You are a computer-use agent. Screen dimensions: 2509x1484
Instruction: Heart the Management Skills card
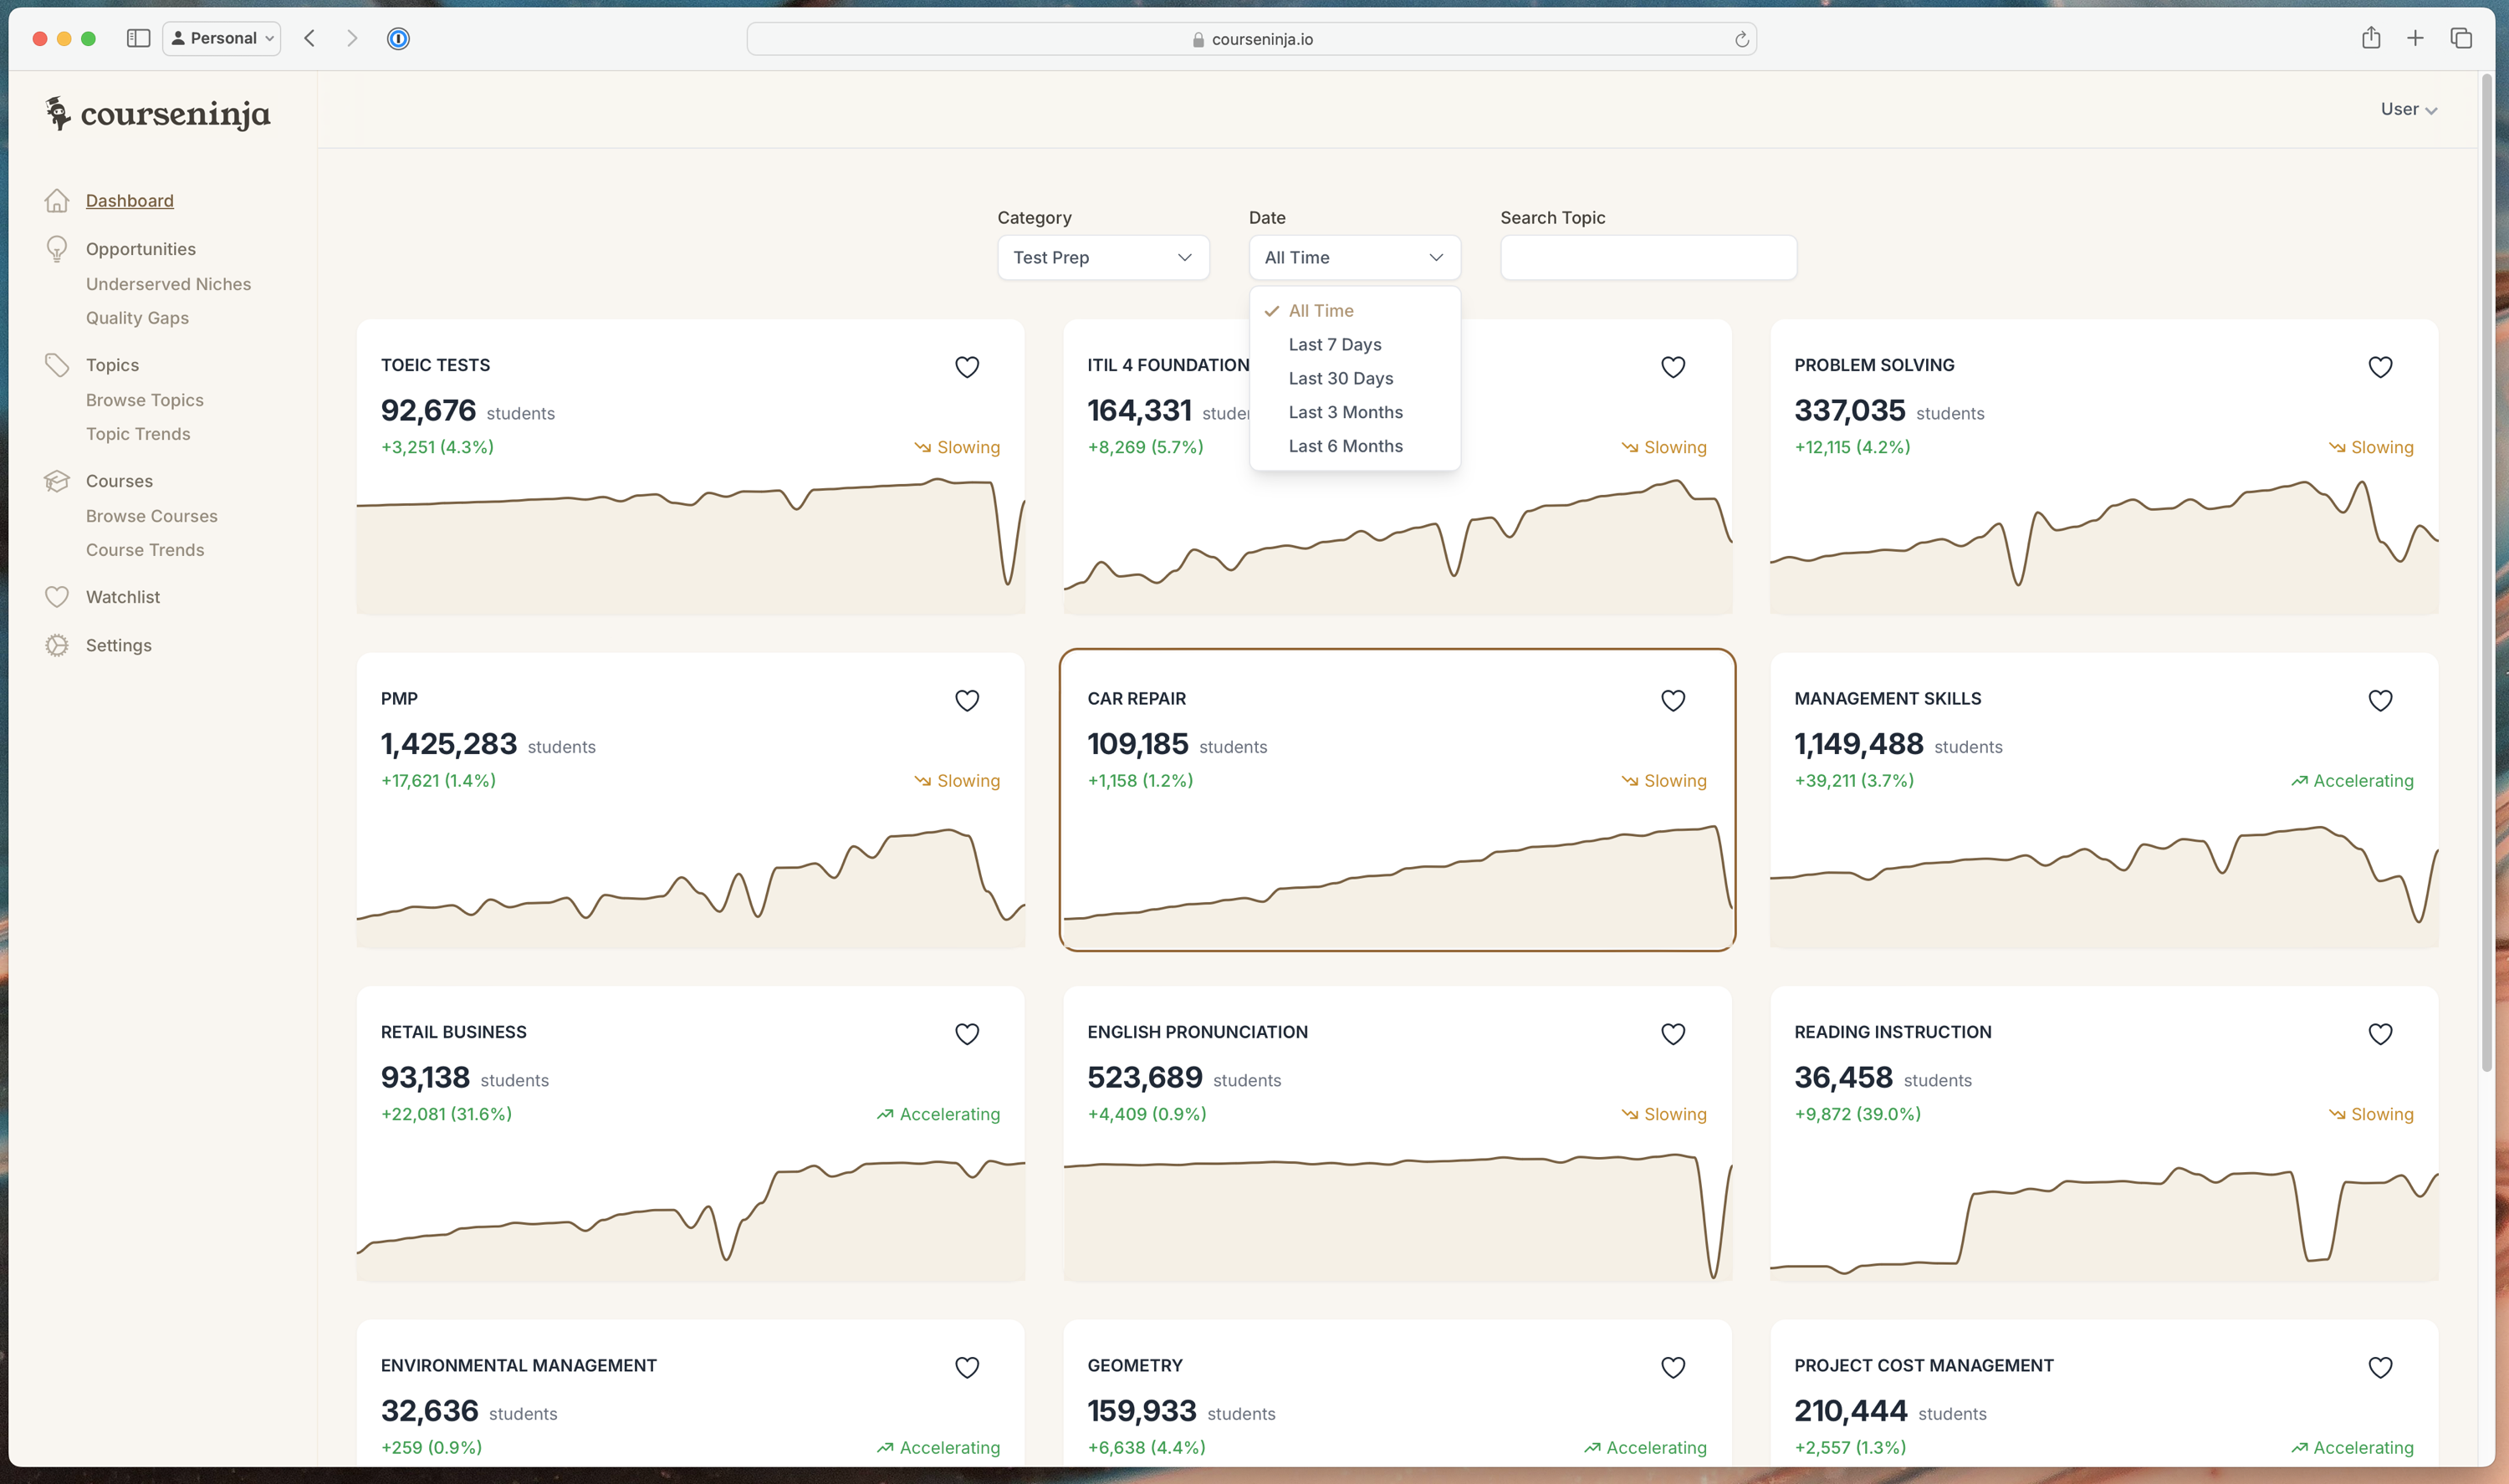(x=2380, y=700)
